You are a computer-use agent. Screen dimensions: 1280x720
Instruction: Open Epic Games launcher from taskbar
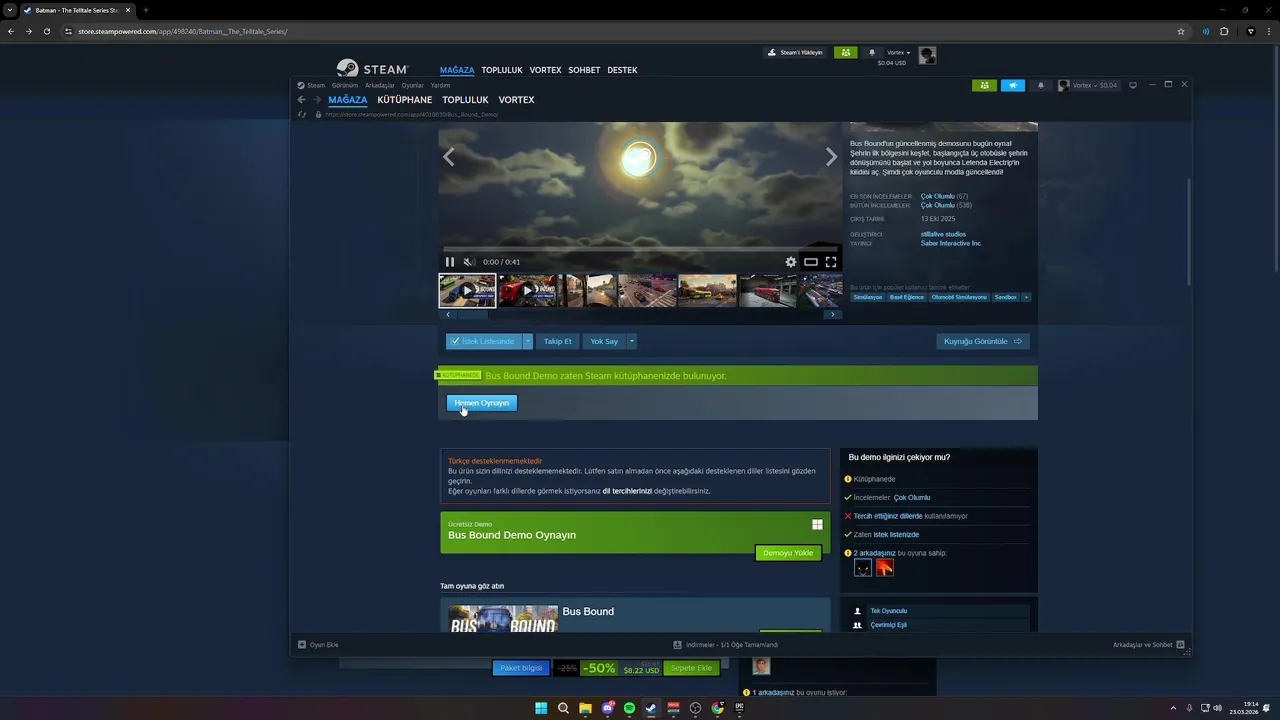click(x=740, y=708)
